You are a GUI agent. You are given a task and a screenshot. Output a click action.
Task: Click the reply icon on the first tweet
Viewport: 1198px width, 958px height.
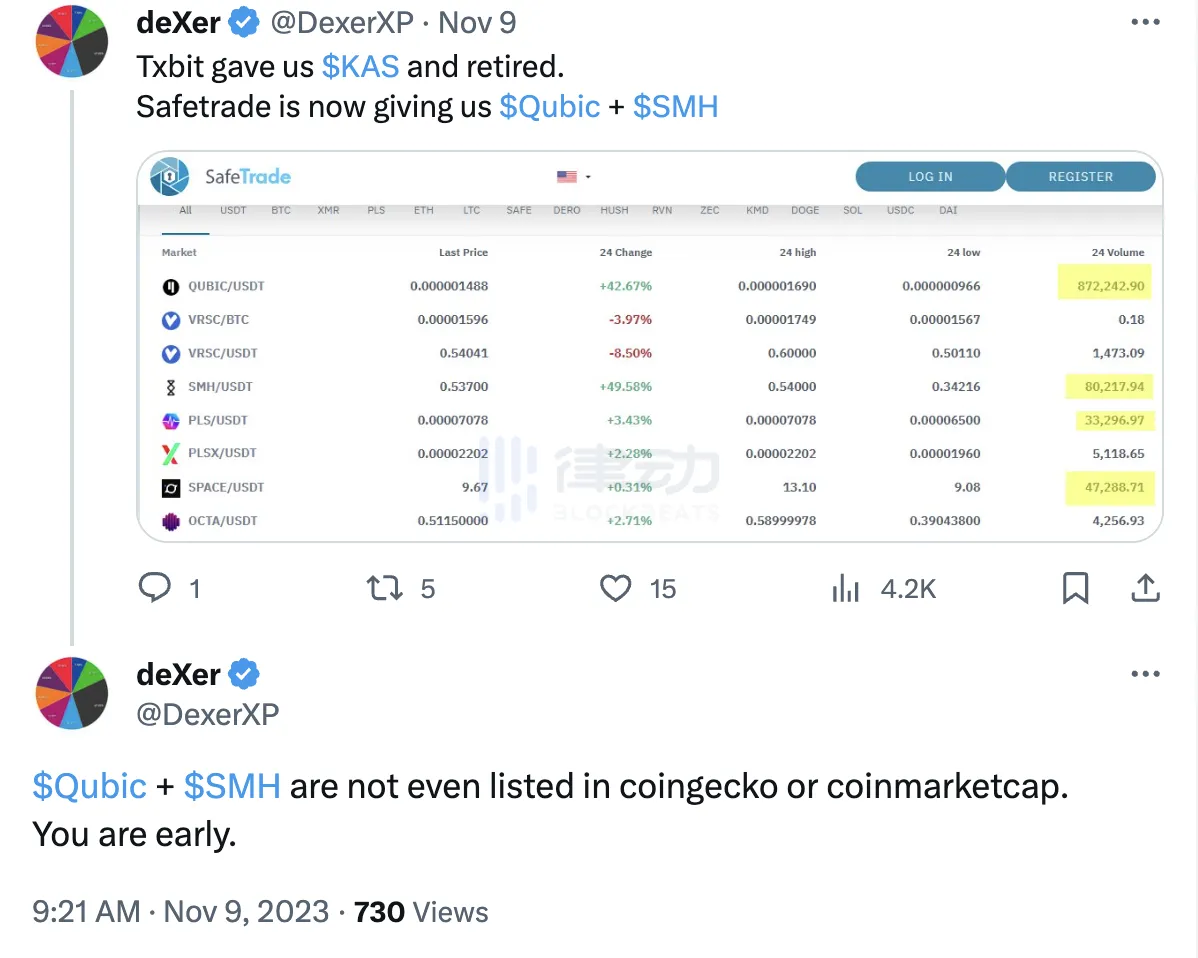click(155, 588)
